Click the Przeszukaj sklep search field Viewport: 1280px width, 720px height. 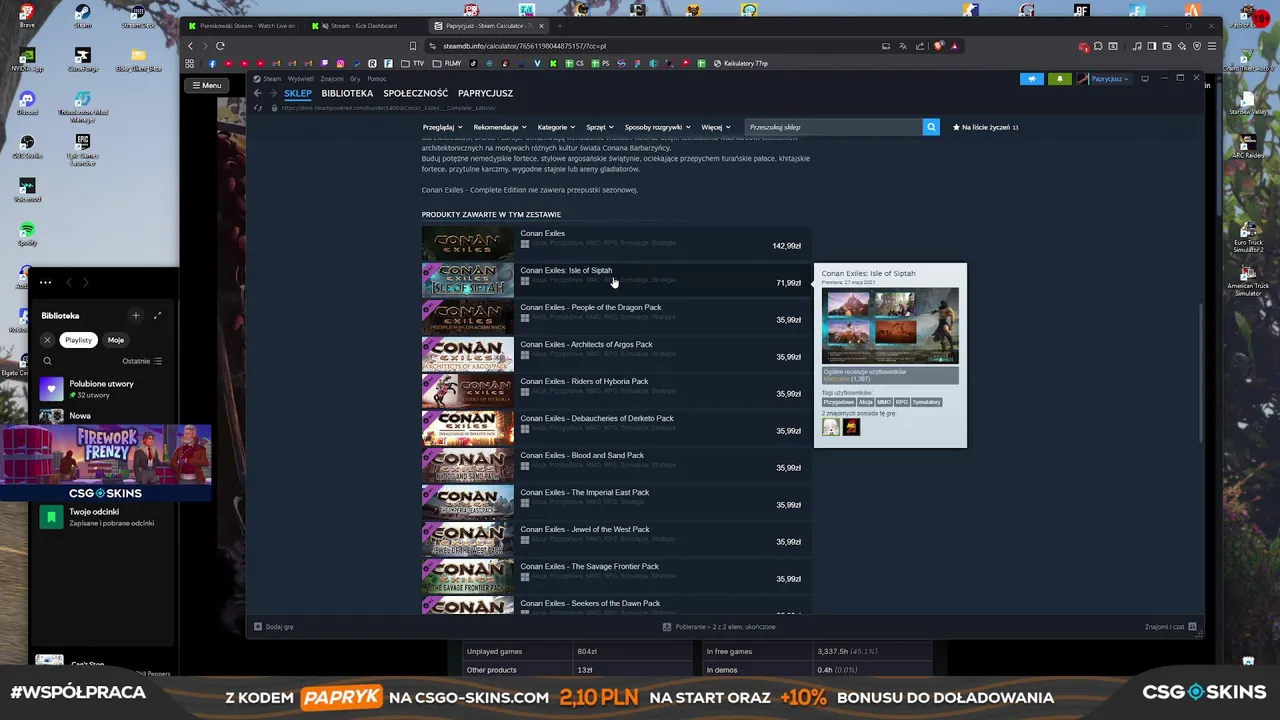pyautogui.click(x=834, y=127)
